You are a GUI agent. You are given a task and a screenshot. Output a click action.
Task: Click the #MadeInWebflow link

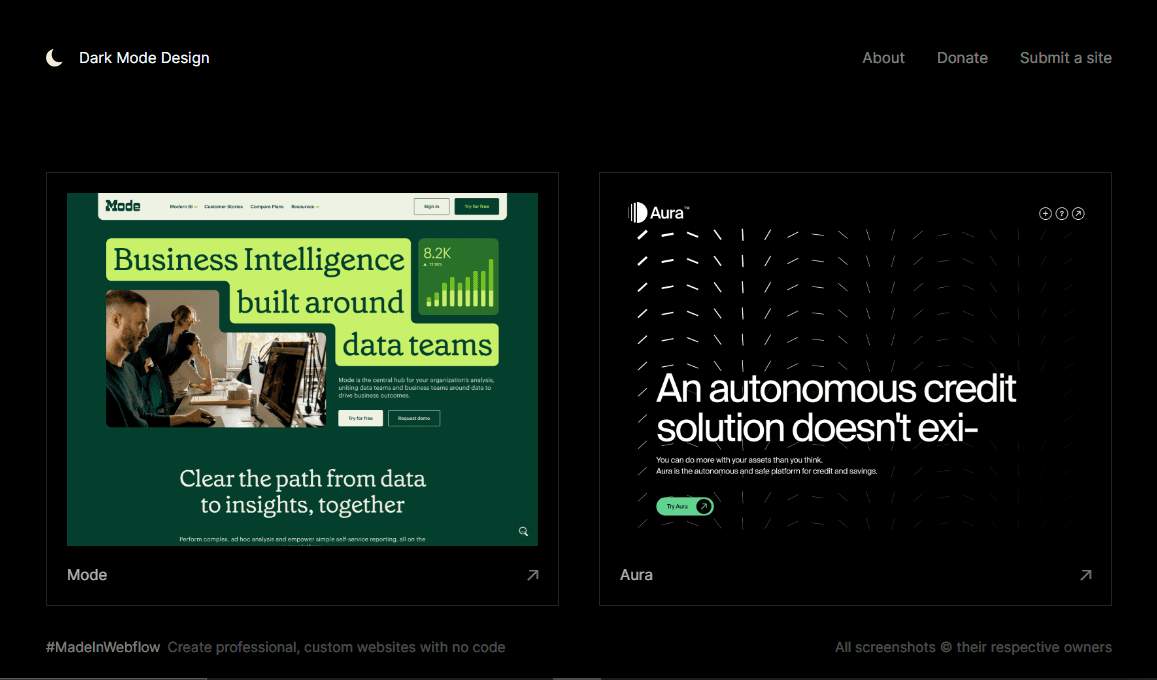pyautogui.click(x=103, y=647)
